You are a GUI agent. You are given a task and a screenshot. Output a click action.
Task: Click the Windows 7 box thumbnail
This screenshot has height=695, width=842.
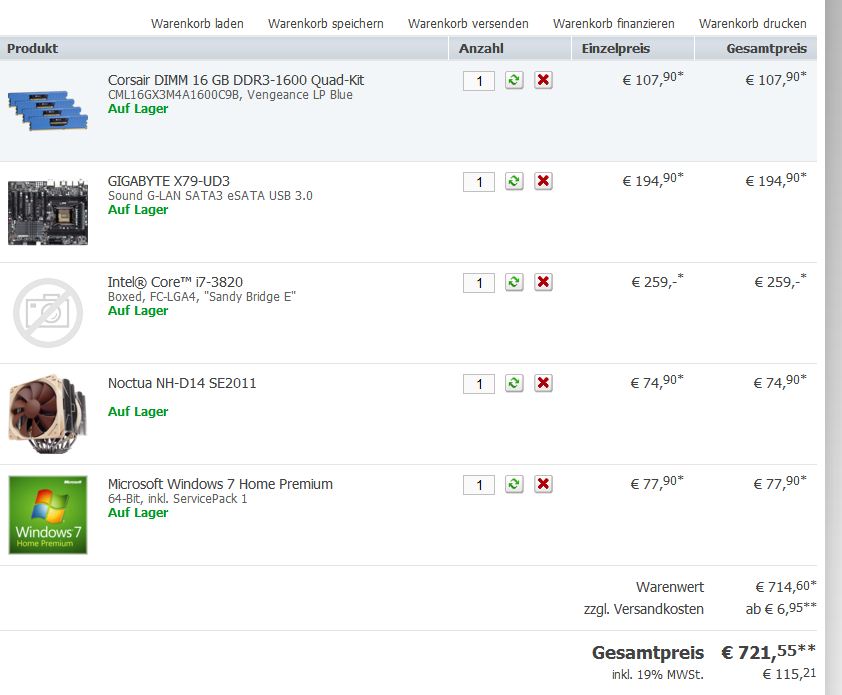pyautogui.click(x=48, y=515)
